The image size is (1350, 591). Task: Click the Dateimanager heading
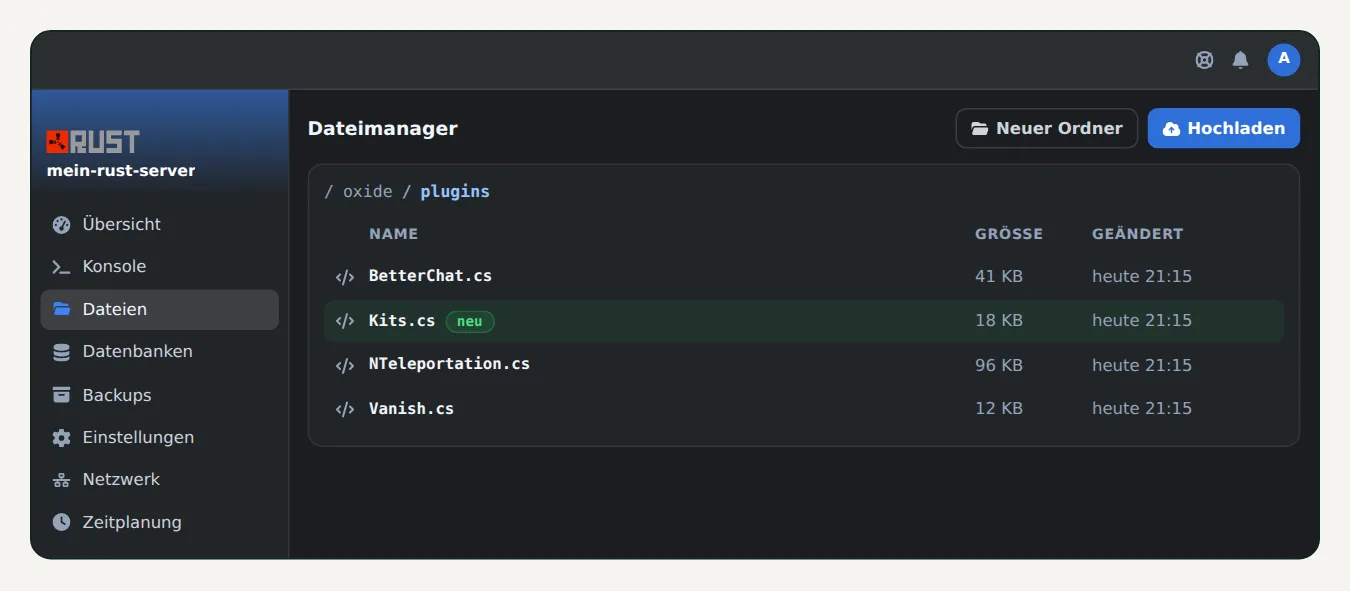pos(383,128)
